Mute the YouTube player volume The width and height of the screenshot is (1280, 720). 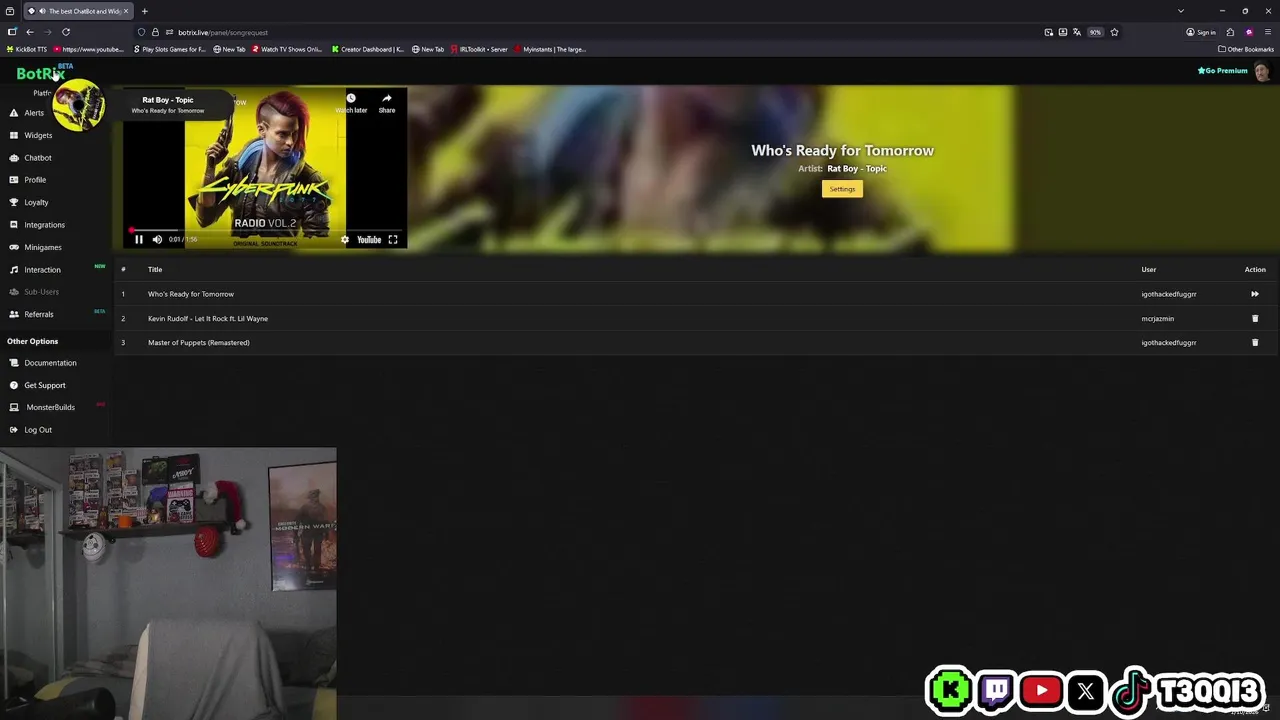click(x=157, y=239)
